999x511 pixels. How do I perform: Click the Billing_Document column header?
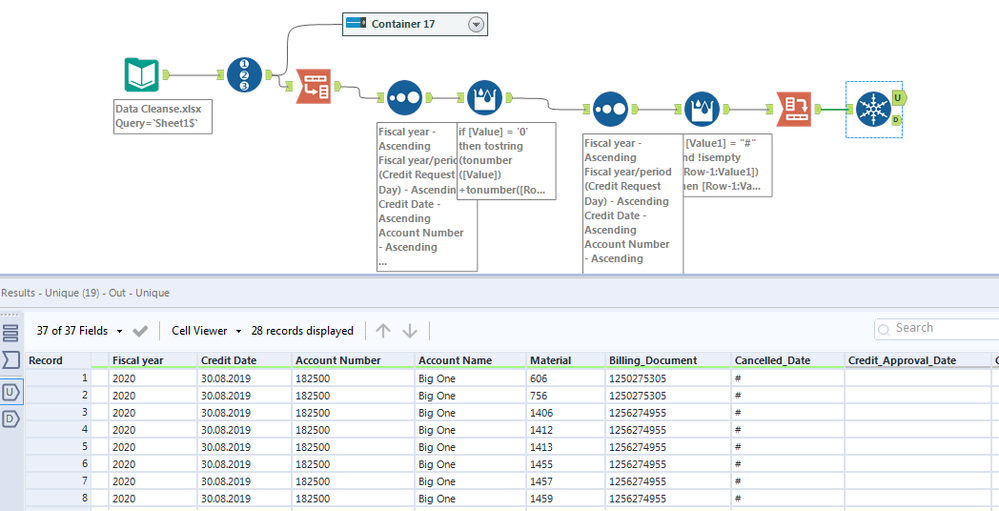[668, 361]
